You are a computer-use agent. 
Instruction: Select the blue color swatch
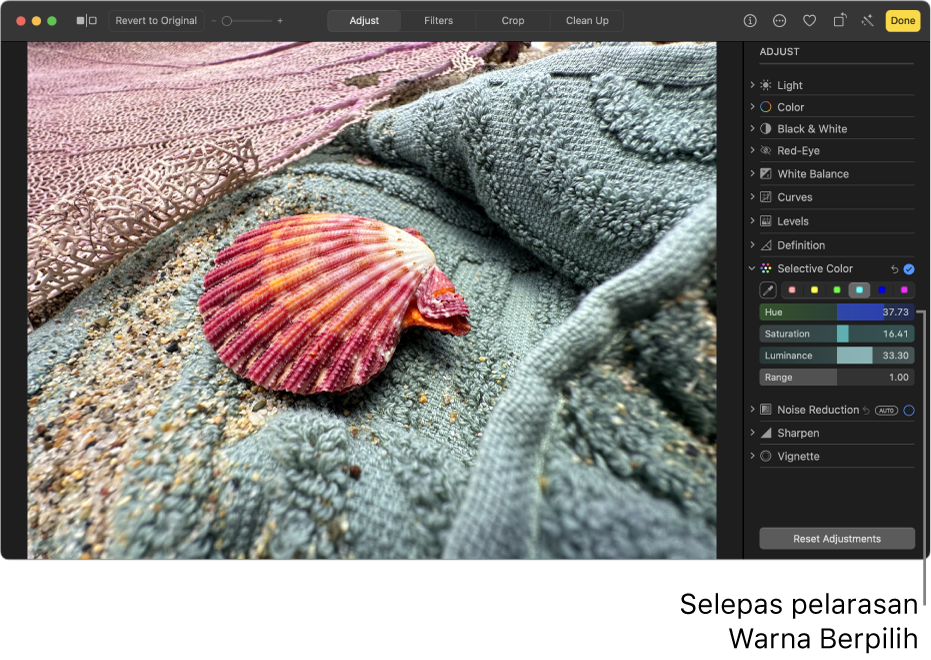tap(882, 290)
